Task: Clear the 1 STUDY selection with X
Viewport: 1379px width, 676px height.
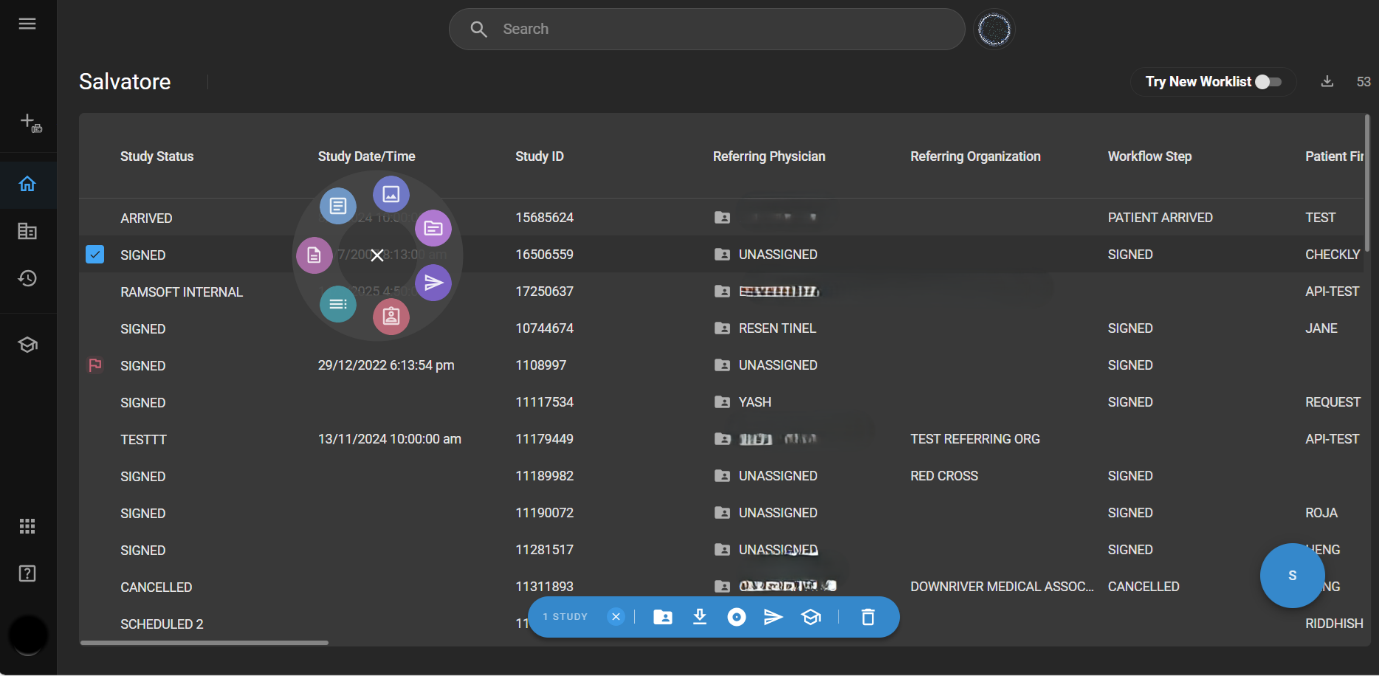Action: [616, 617]
